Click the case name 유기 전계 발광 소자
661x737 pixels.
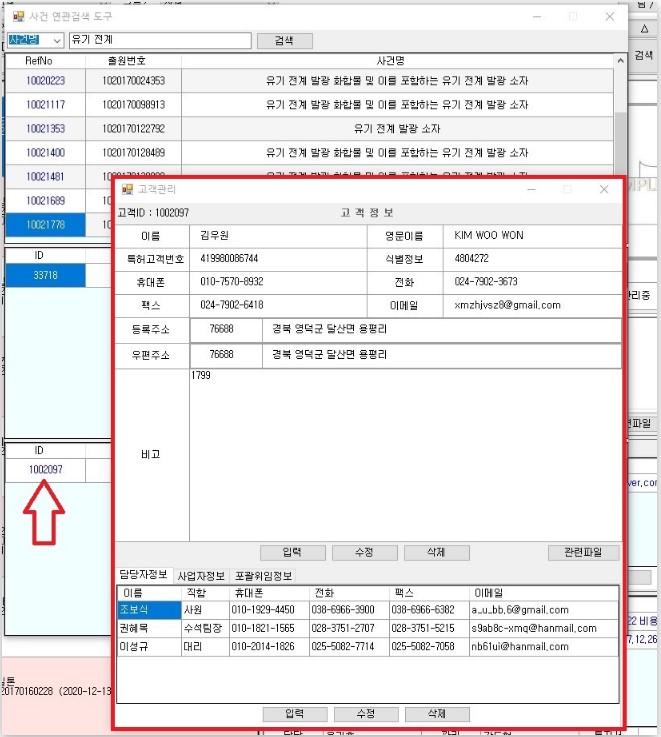tap(397, 129)
